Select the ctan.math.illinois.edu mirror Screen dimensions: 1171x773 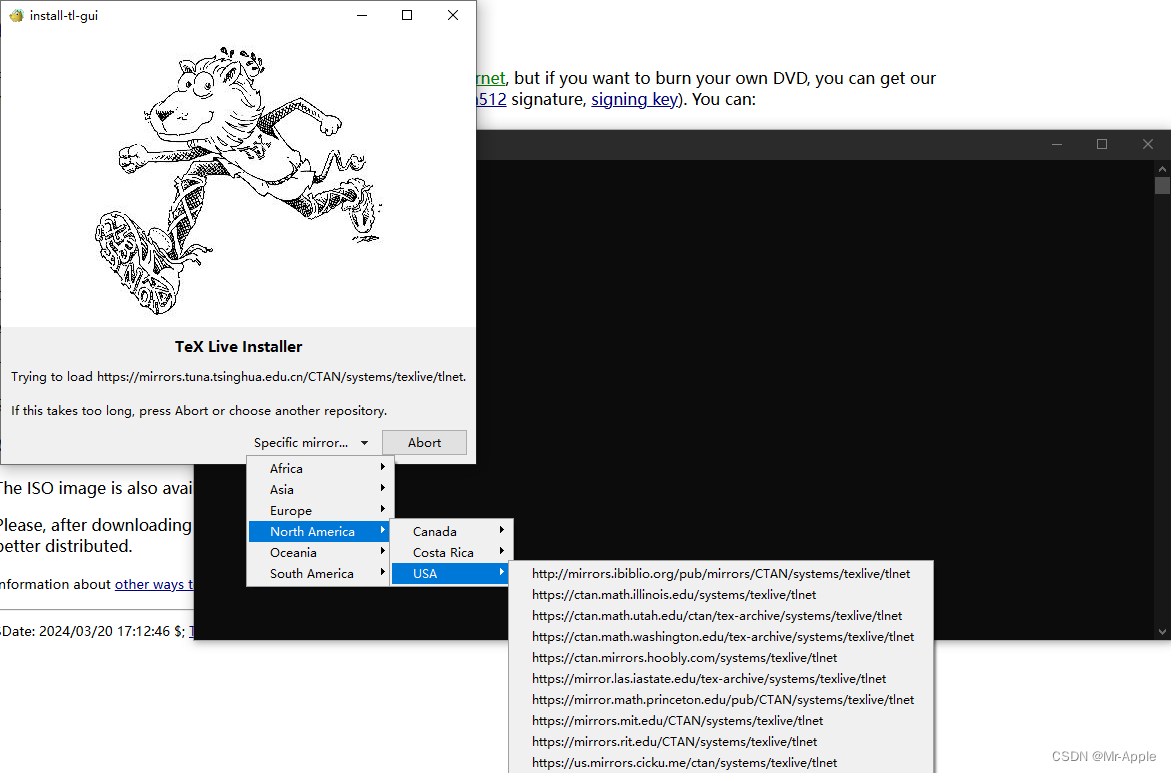(x=673, y=594)
